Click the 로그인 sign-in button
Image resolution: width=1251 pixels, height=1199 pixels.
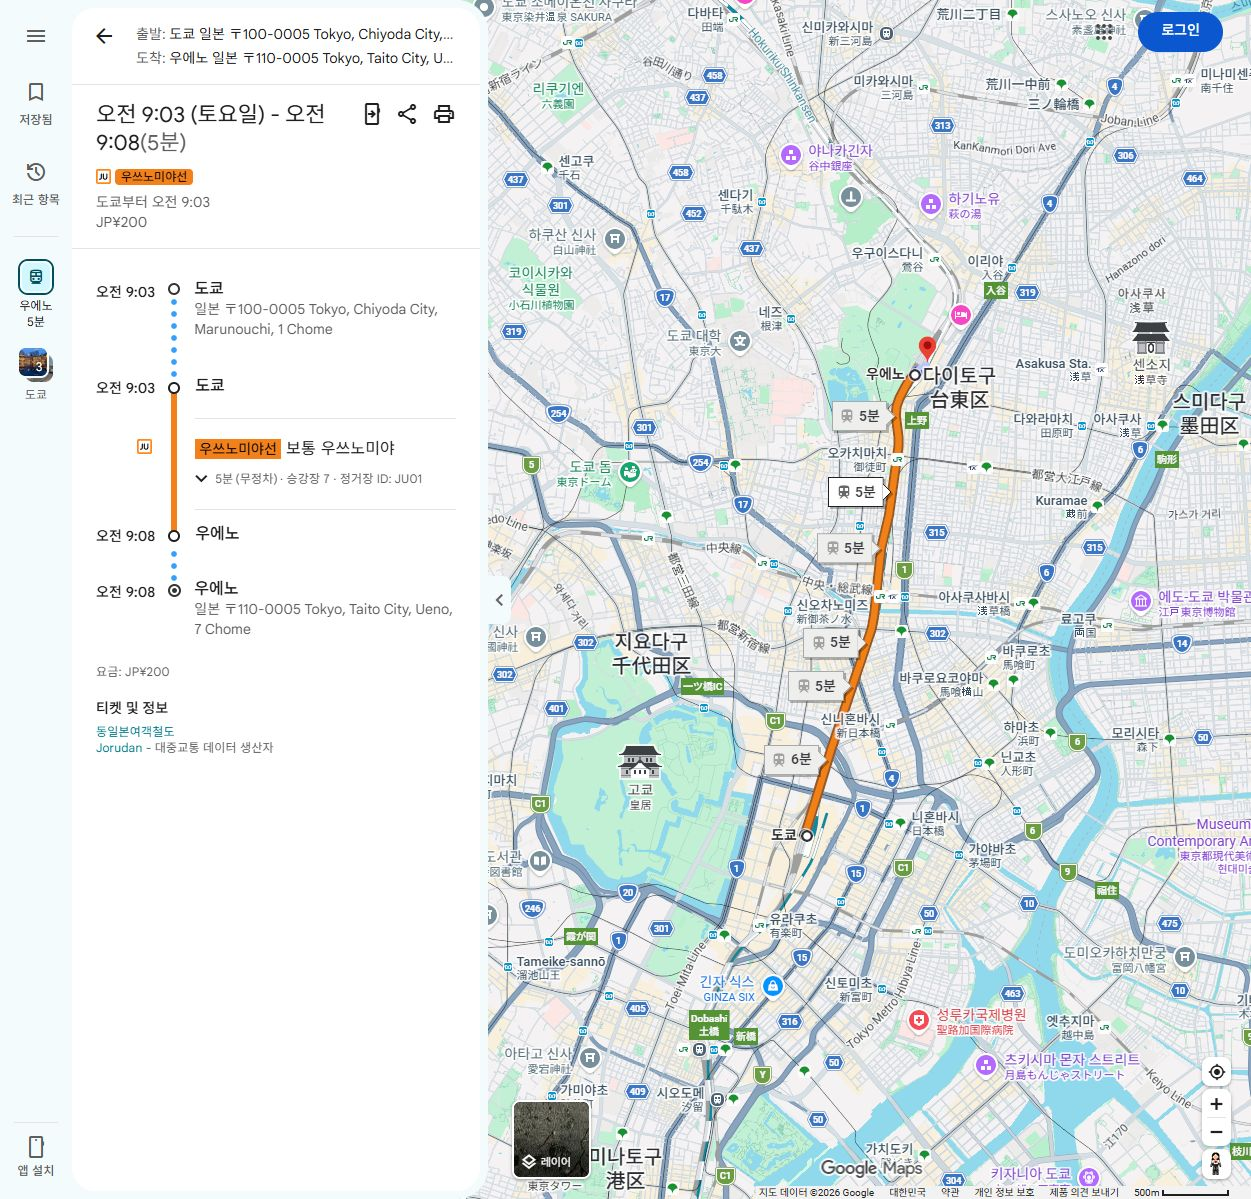coord(1180,30)
